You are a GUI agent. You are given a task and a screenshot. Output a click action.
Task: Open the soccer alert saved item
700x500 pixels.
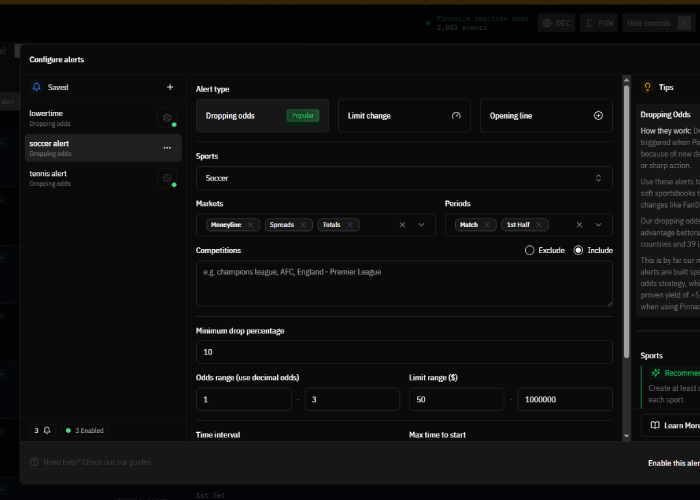click(x=103, y=148)
